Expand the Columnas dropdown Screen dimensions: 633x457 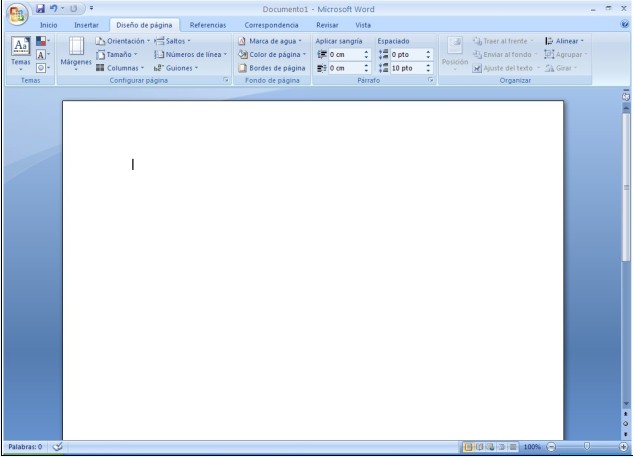(x=125, y=68)
